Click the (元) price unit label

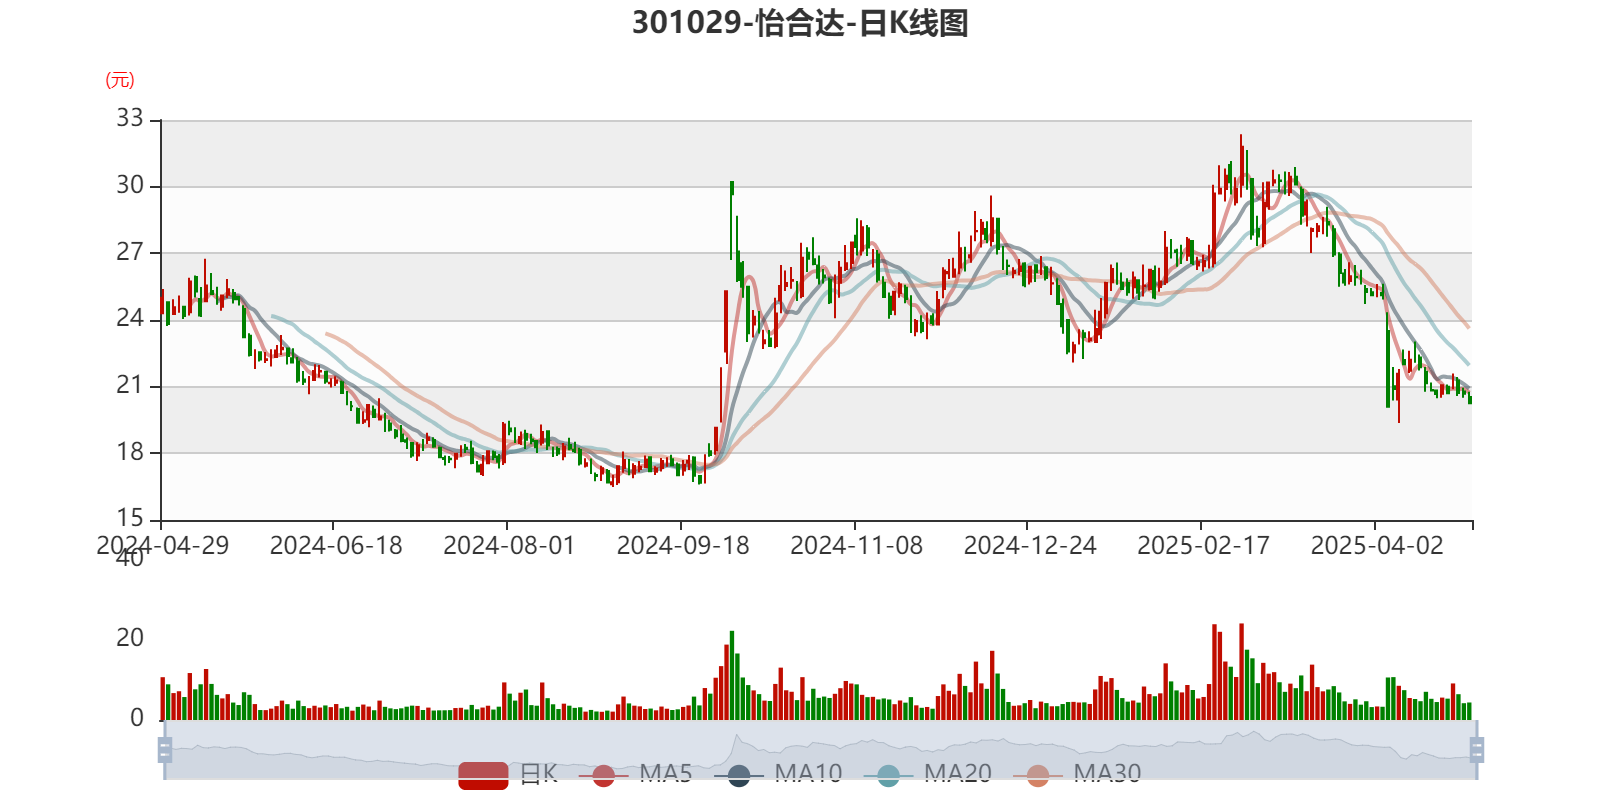point(120,80)
